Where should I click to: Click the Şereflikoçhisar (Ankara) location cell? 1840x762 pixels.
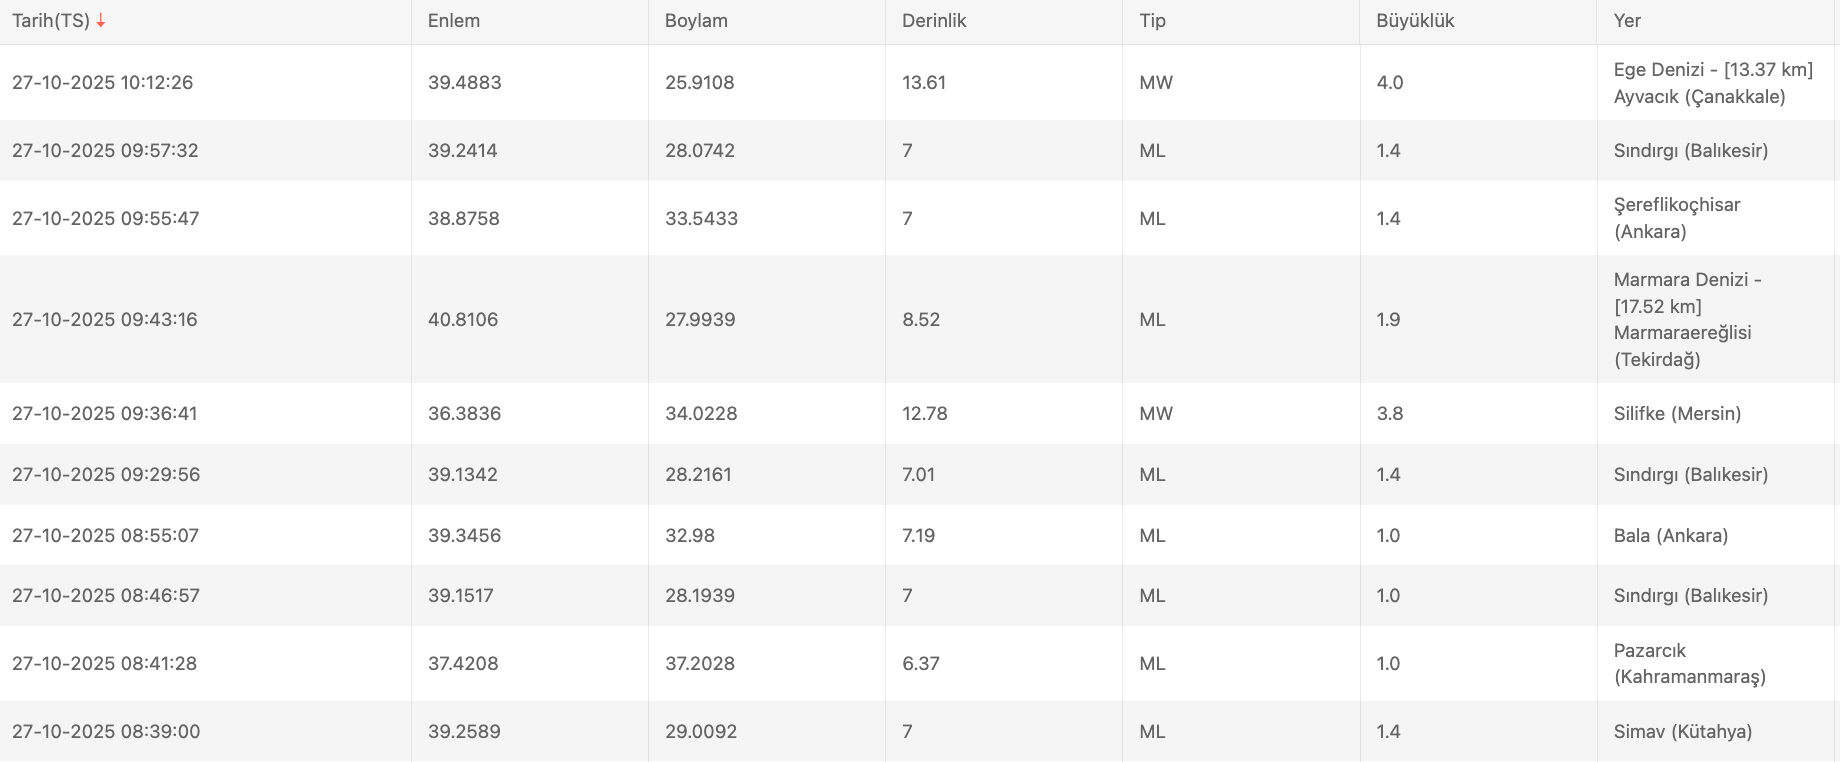coord(1677,218)
